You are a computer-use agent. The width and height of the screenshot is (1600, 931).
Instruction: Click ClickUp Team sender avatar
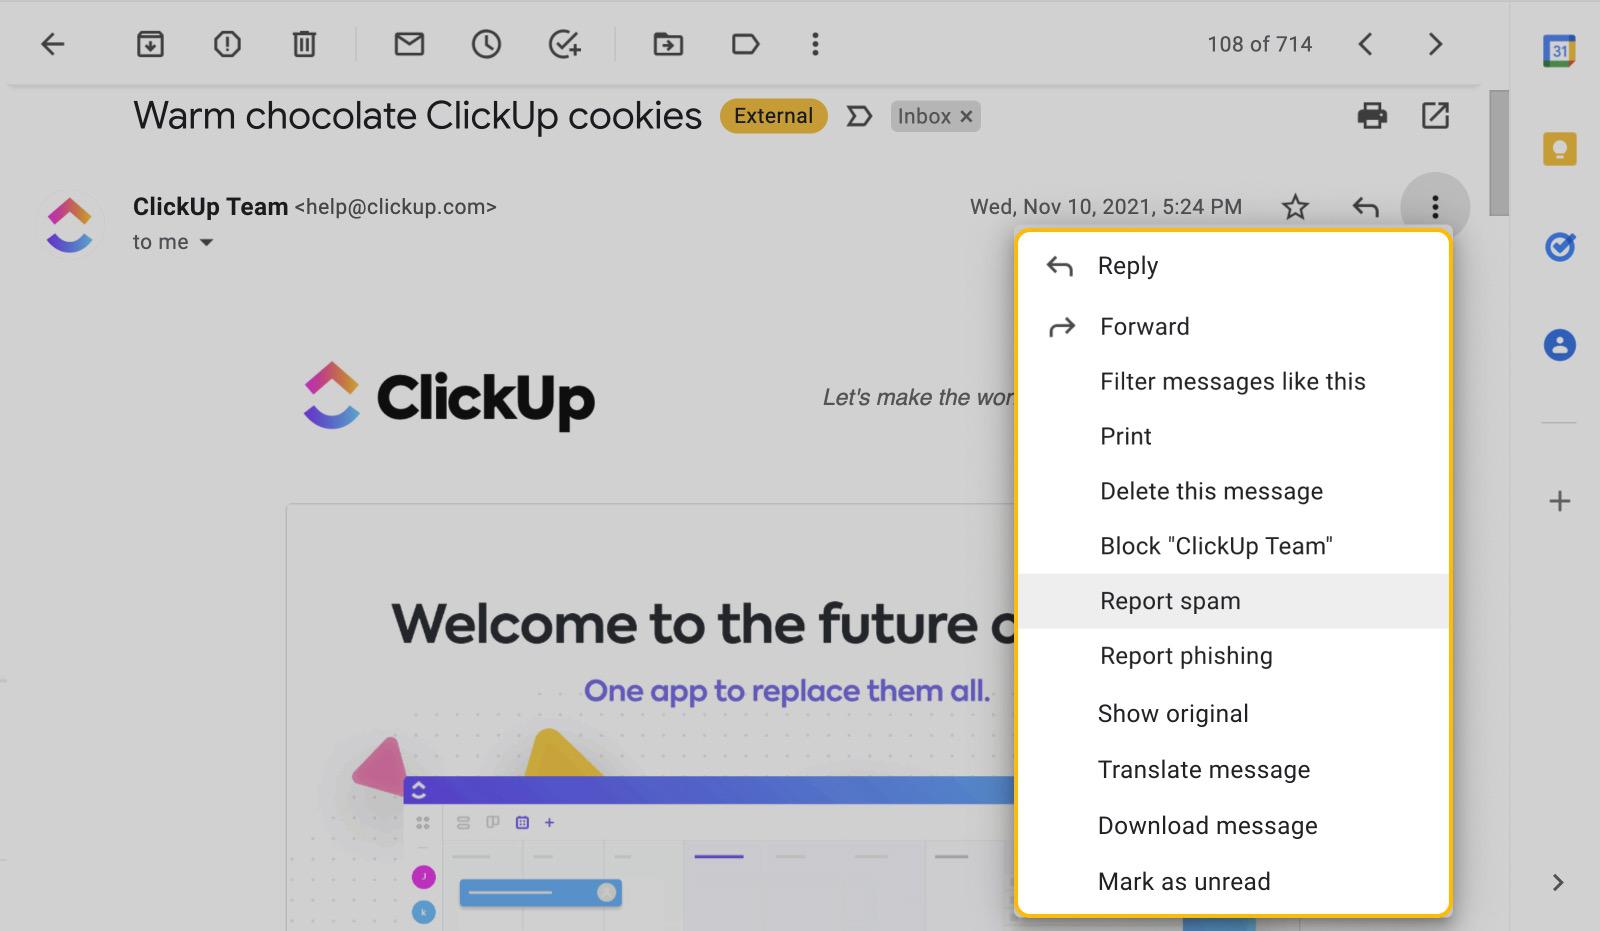click(70, 224)
